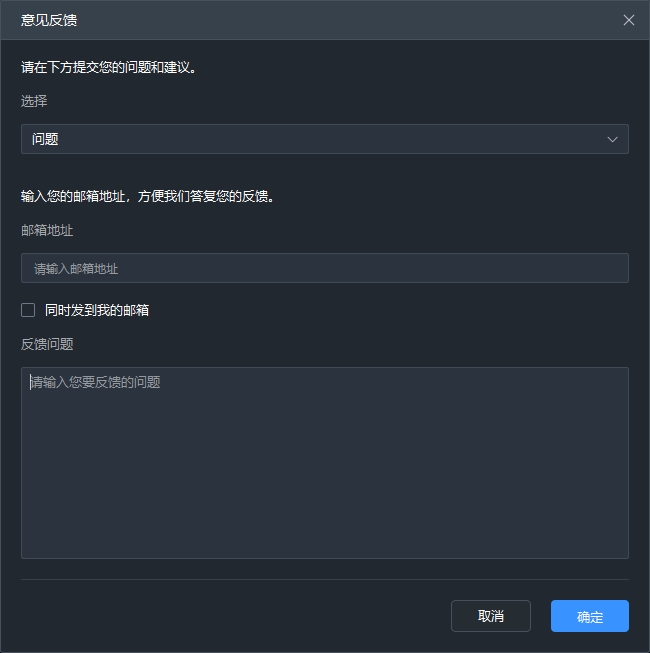Click the empty bottom area of feedback box
650x653 pixels.
tap(324, 520)
